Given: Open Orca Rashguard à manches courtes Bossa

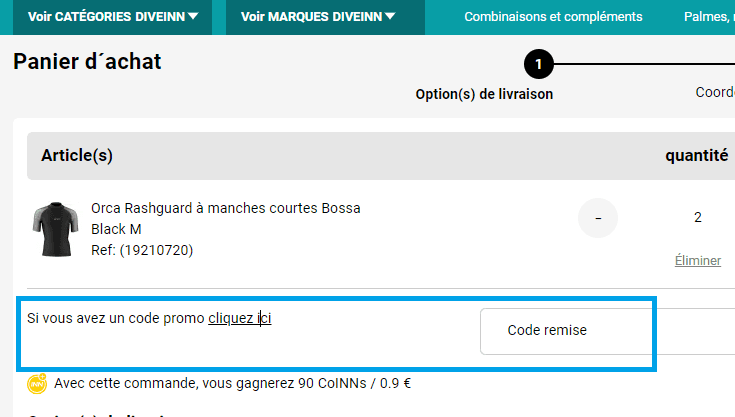Looking at the screenshot, I should pos(225,208).
